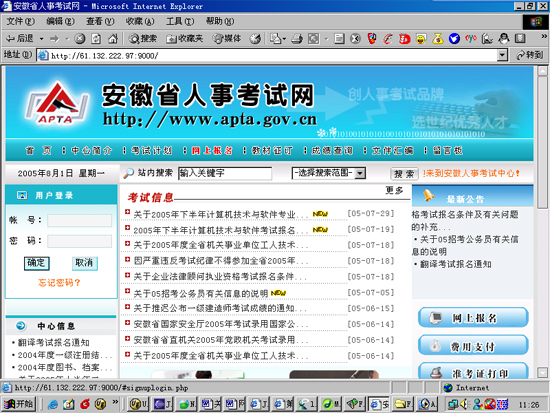Screen dimensions: 550x413
Task: Click the Refresh page icon
Action: [96, 39]
